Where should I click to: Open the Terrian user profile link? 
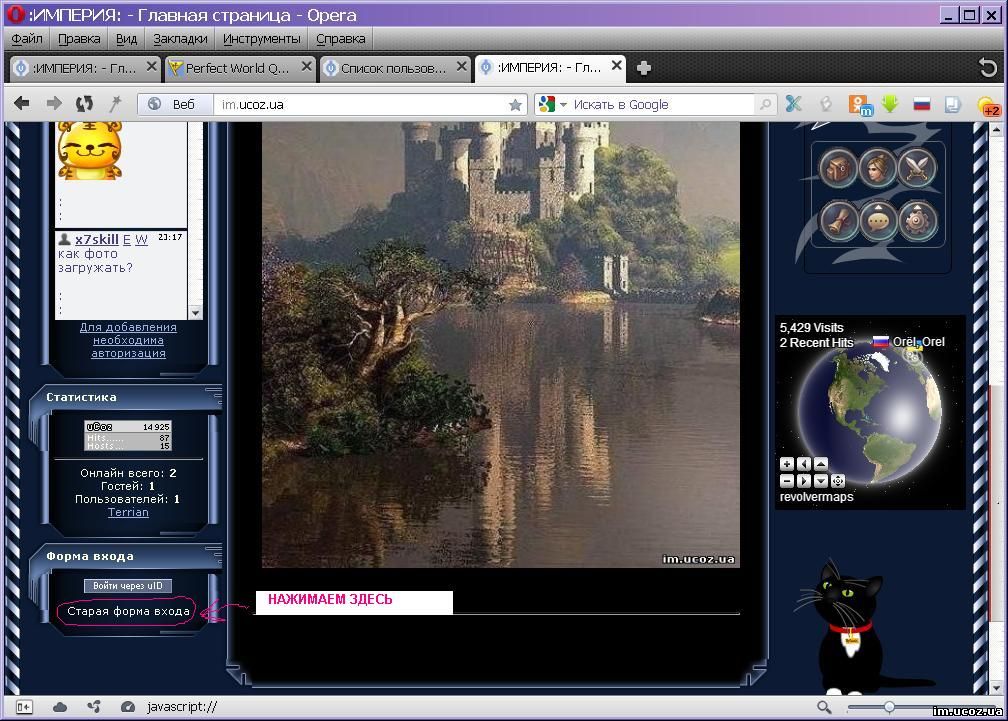tap(129, 512)
